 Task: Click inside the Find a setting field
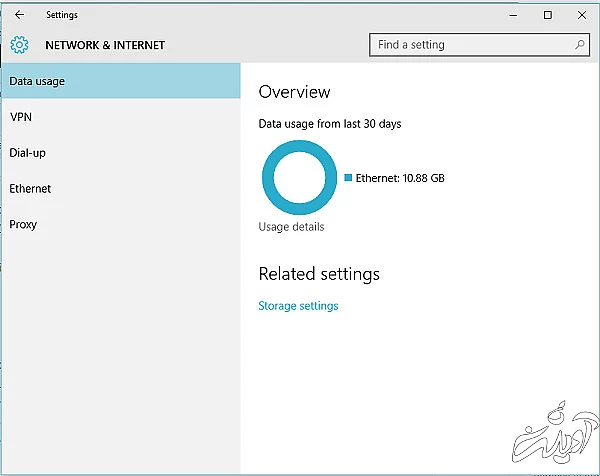[x=470, y=45]
